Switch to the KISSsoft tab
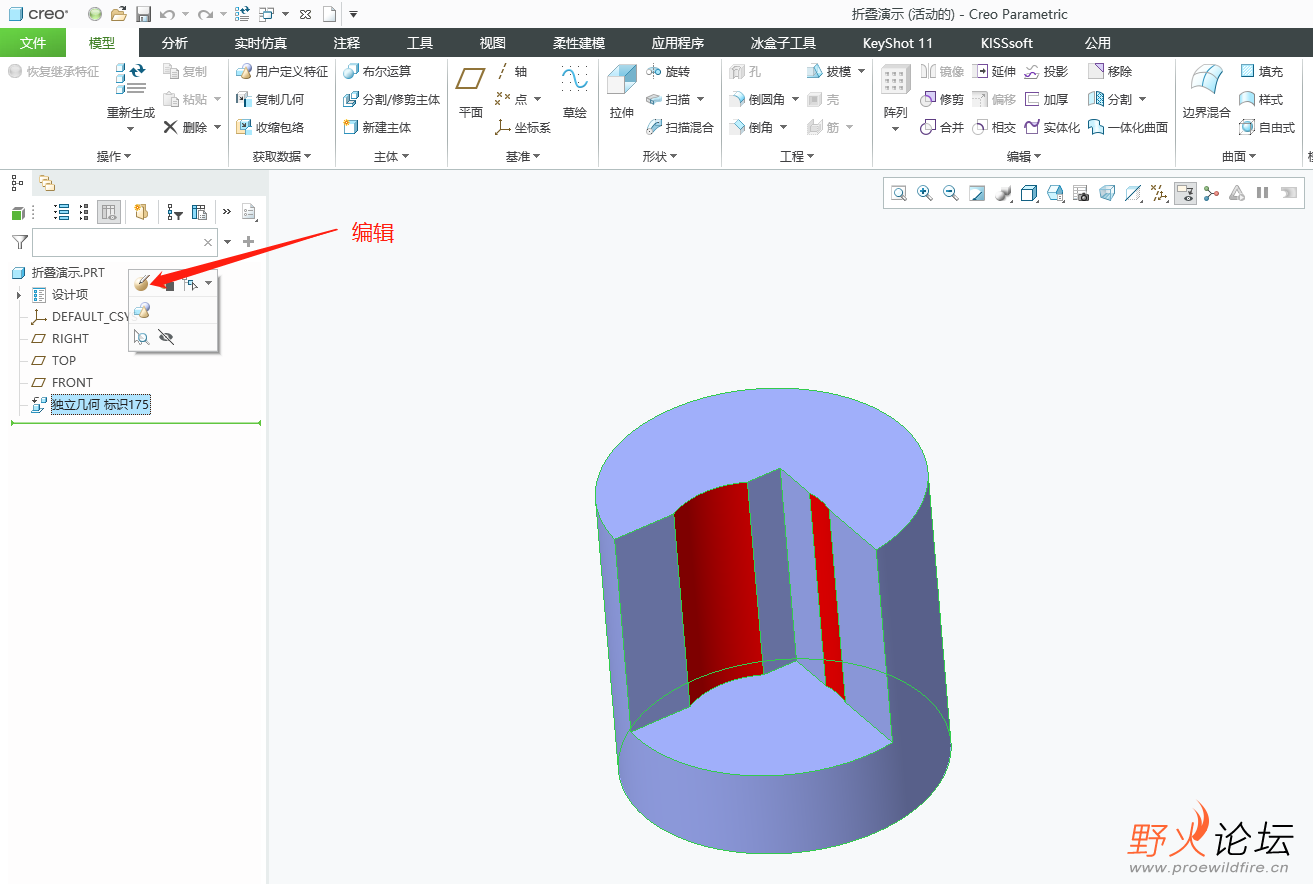The width and height of the screenshot is (1313, 884). coord(1007,43)
